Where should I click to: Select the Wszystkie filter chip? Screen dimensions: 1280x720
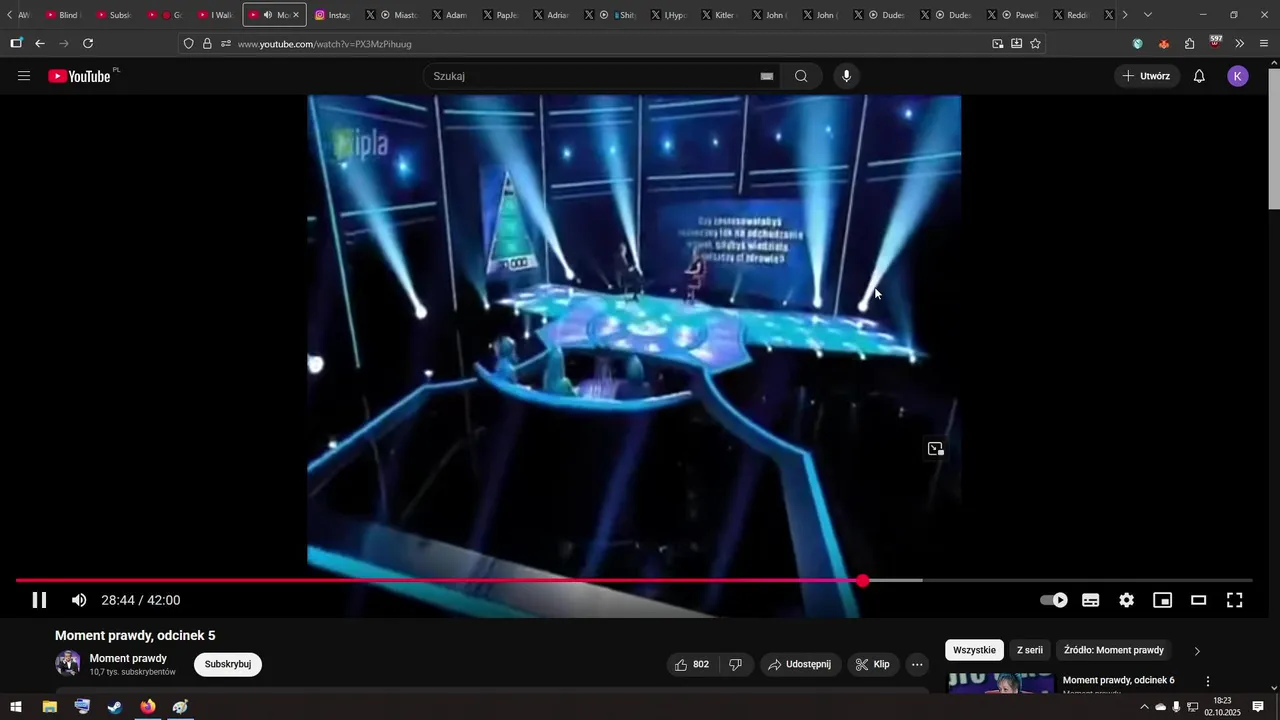tap(974, 650)
